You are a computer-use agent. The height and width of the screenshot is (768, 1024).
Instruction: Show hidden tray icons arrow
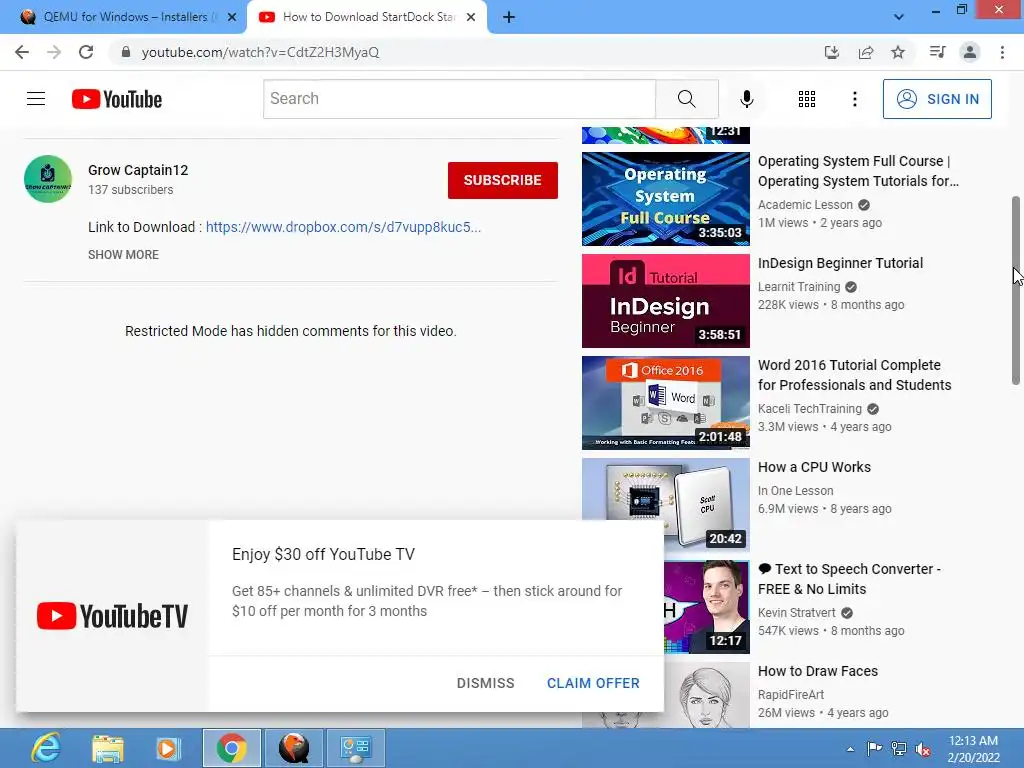point(850,750)
